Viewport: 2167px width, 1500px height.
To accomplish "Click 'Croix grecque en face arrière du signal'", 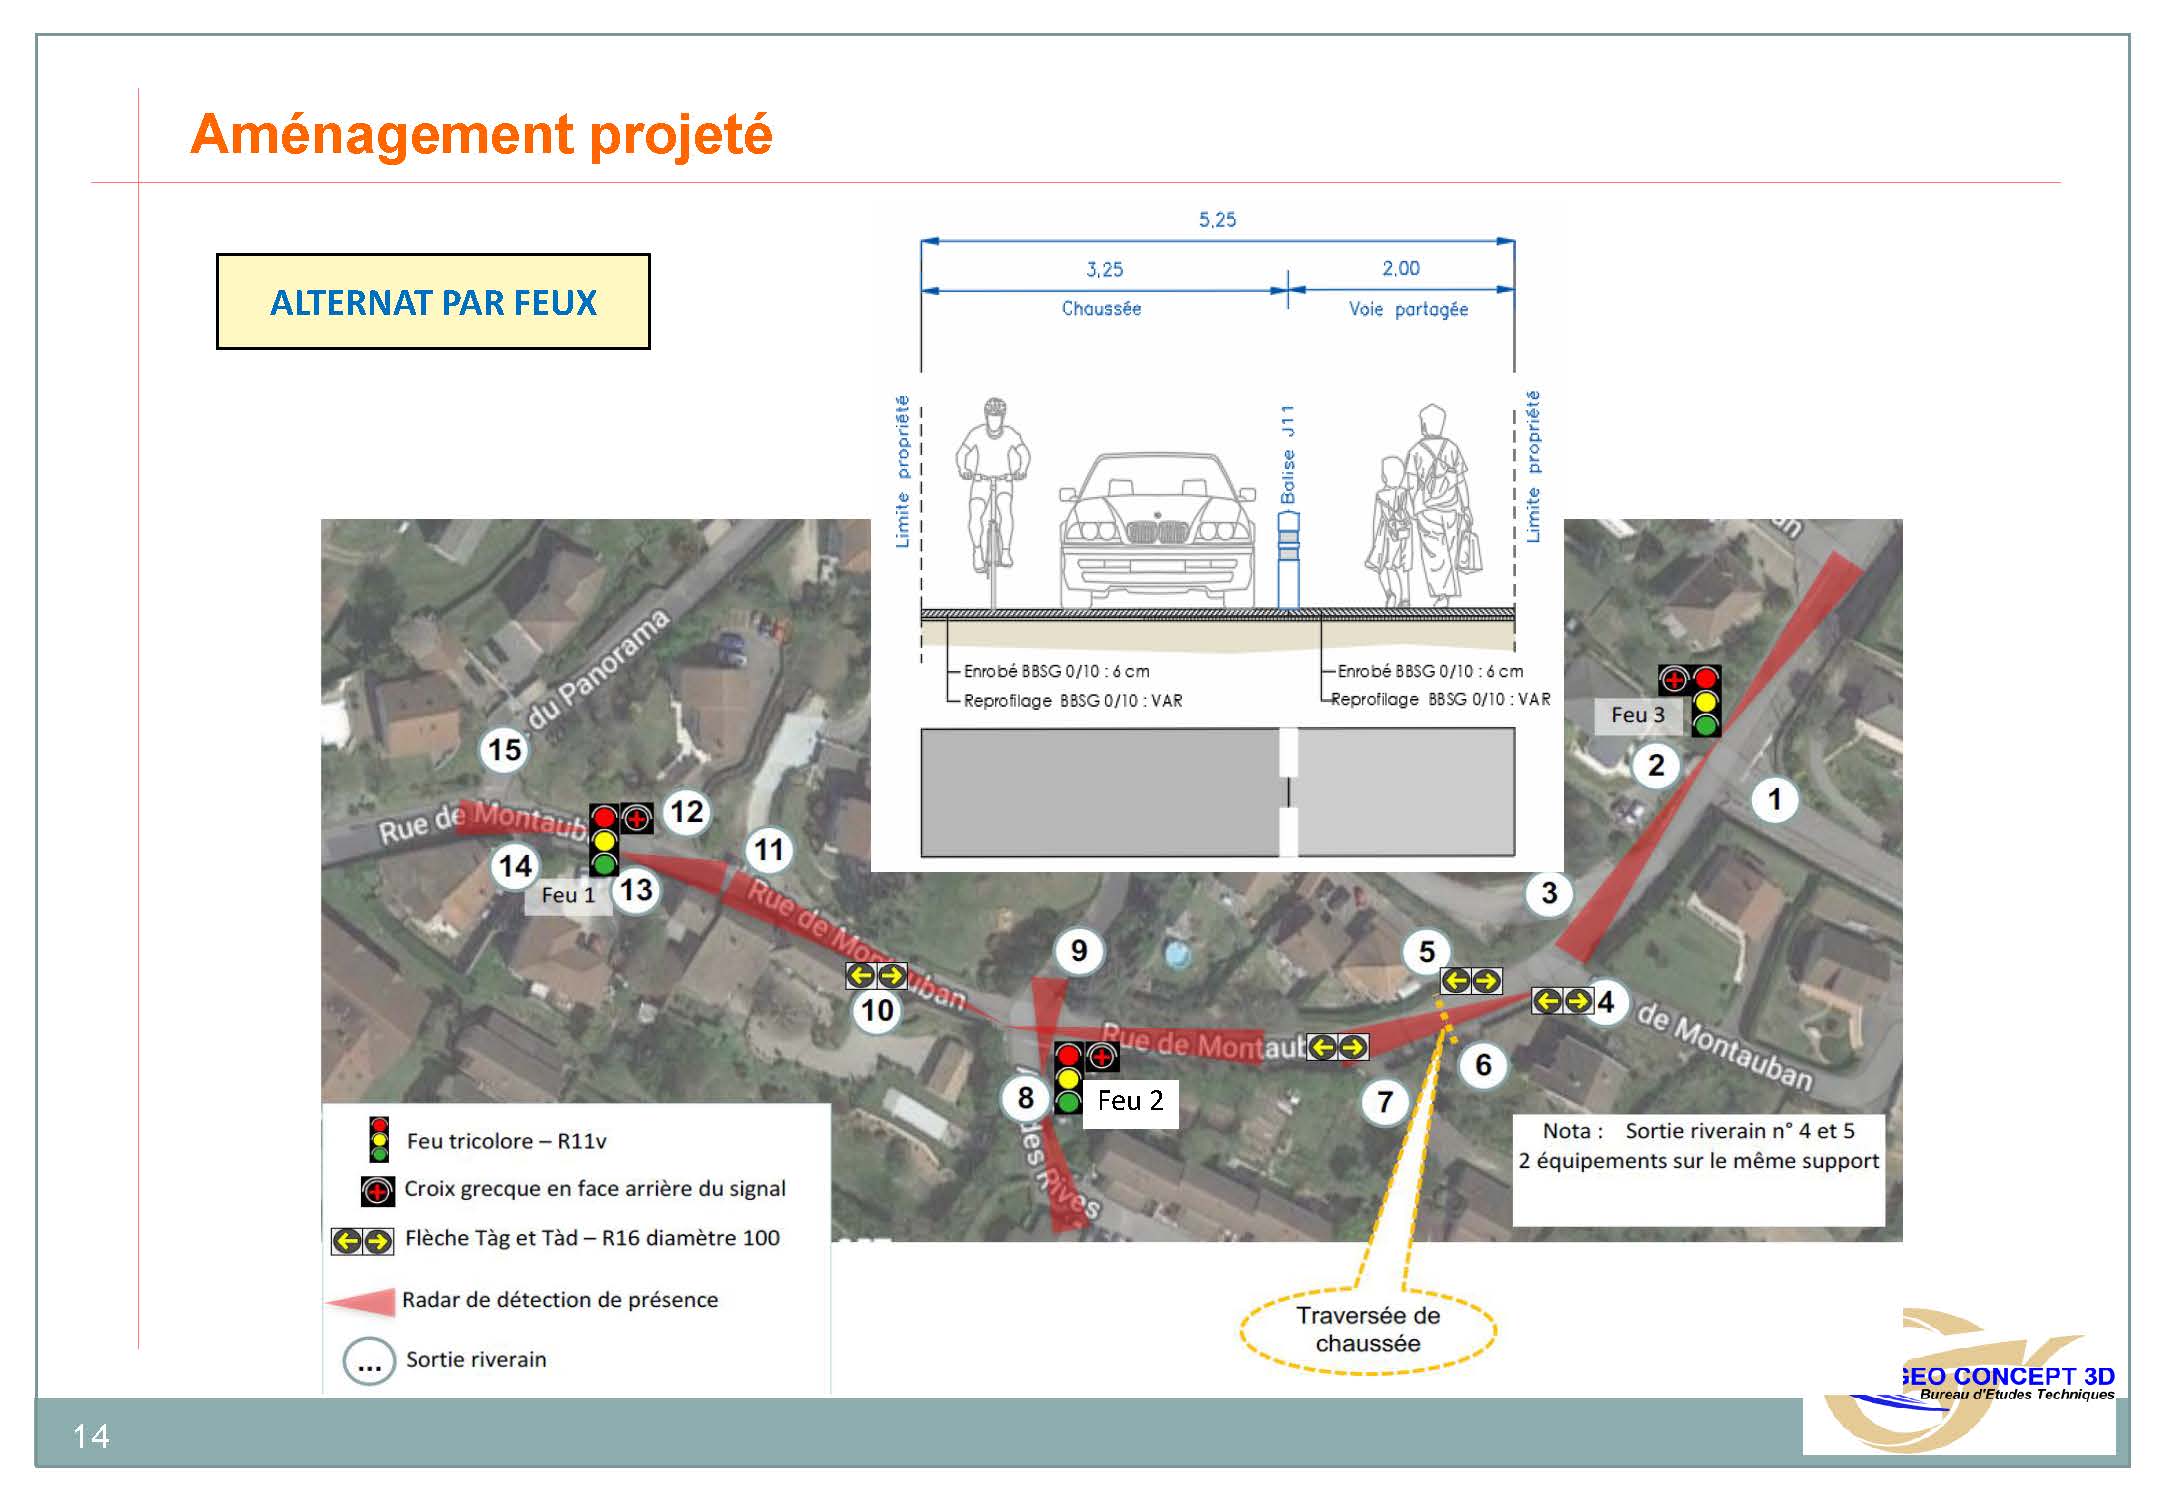I will coord(595,1189).
